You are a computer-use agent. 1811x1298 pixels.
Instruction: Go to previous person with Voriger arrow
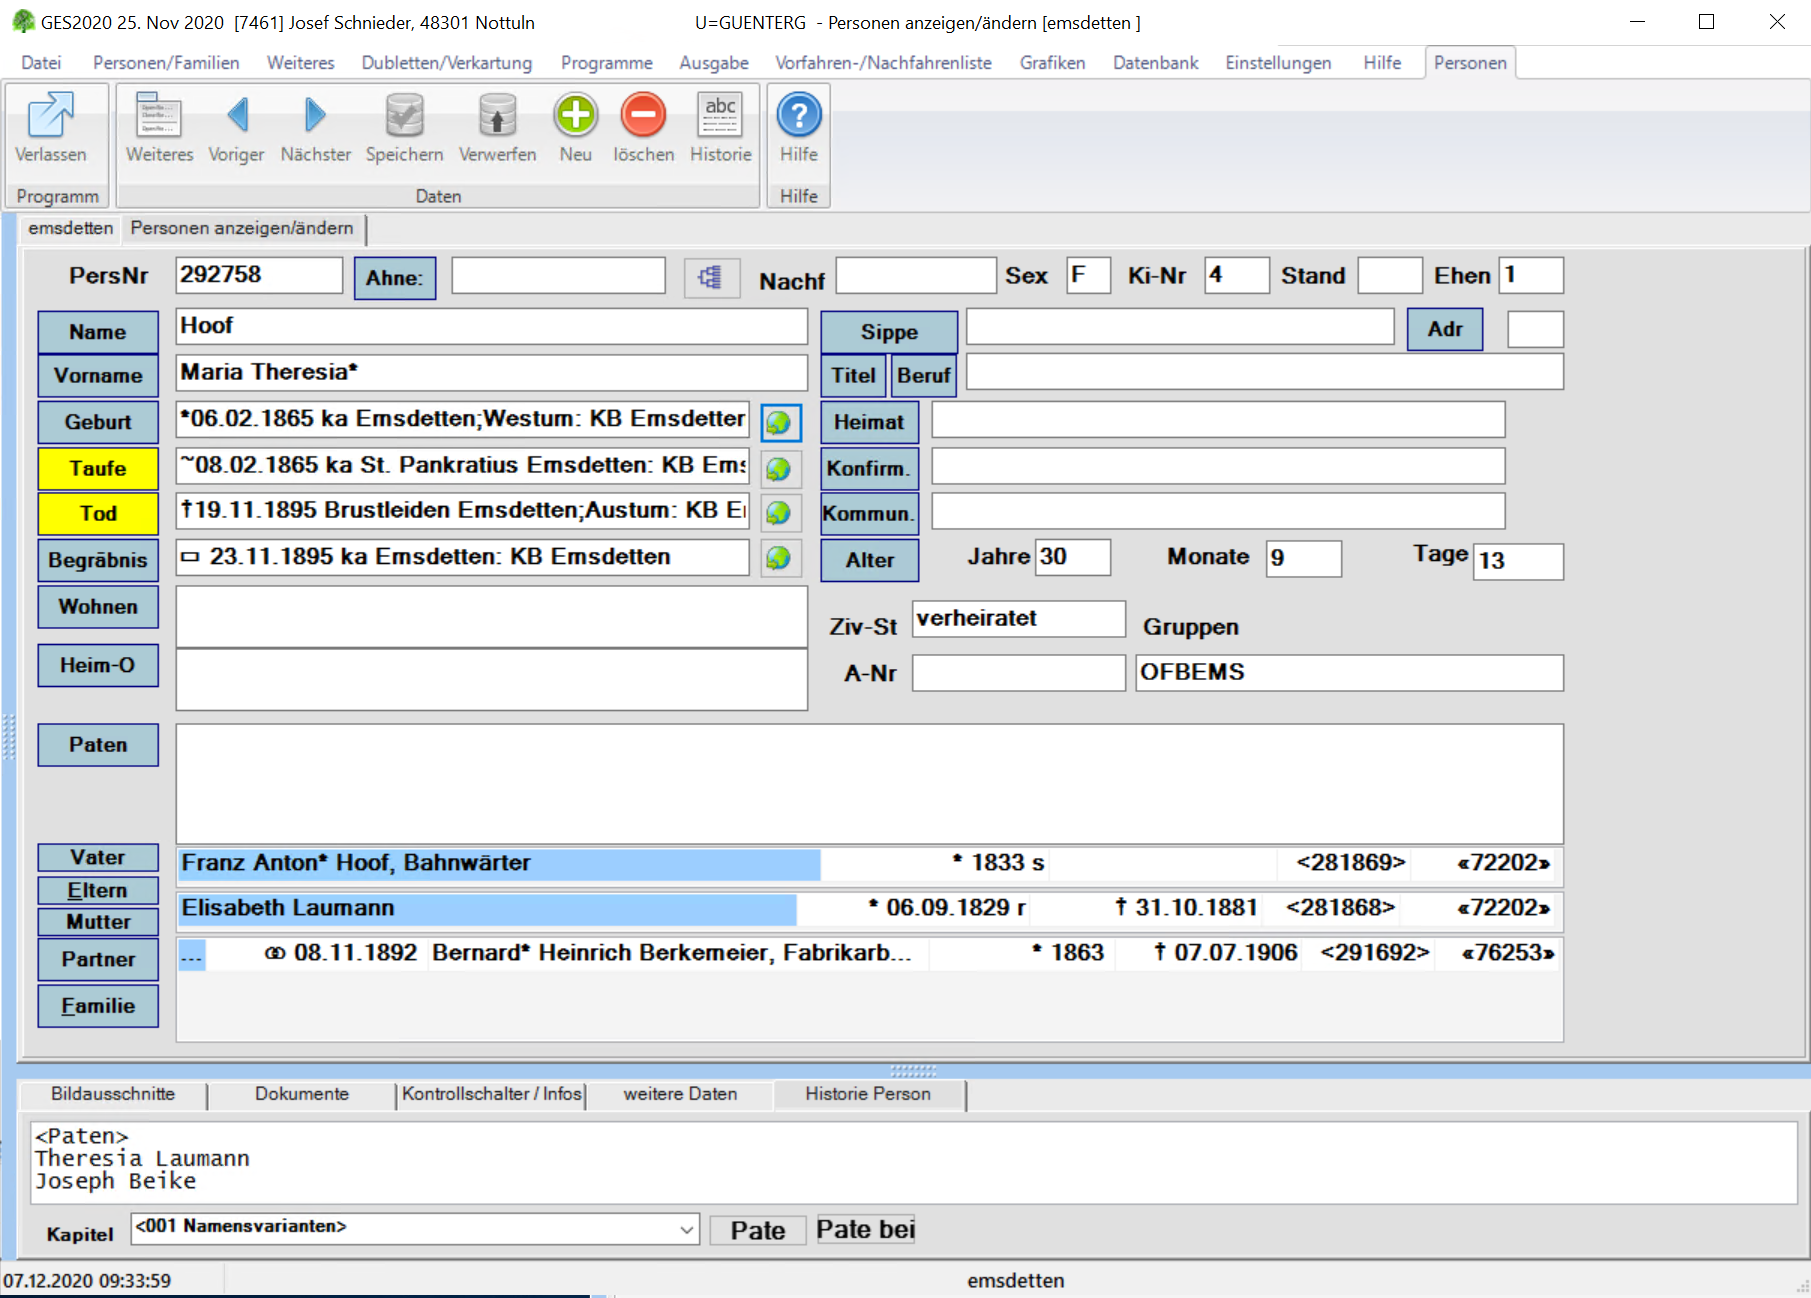click(237, 115)
